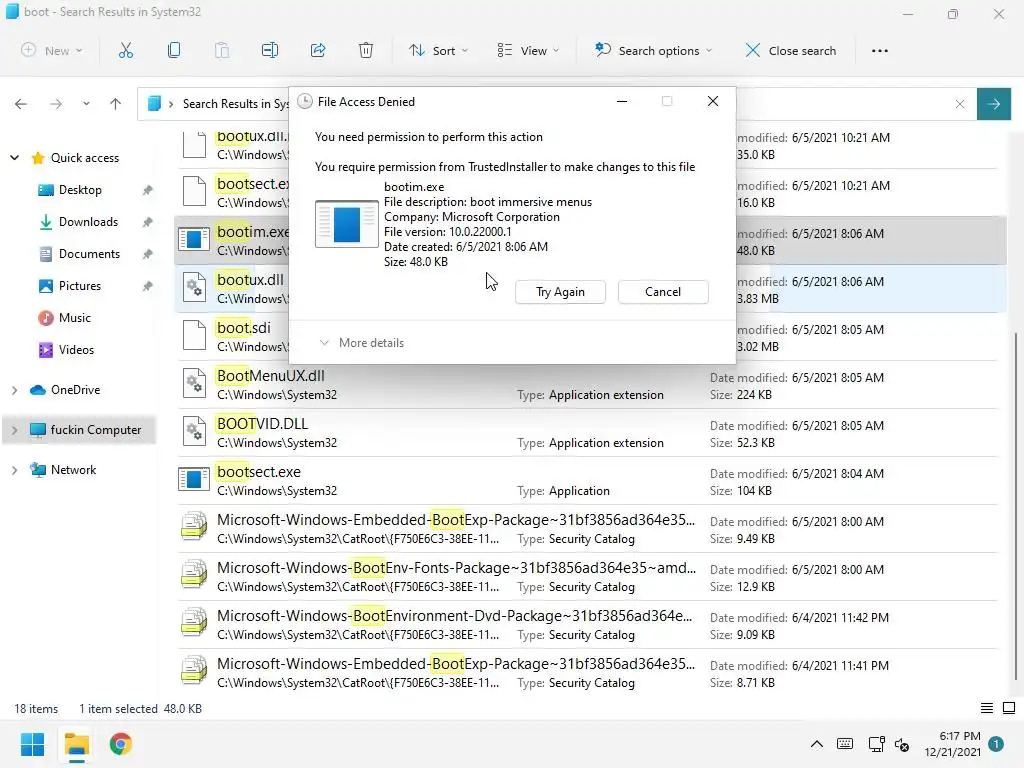Expand More details in the dialog

(361, 343)
